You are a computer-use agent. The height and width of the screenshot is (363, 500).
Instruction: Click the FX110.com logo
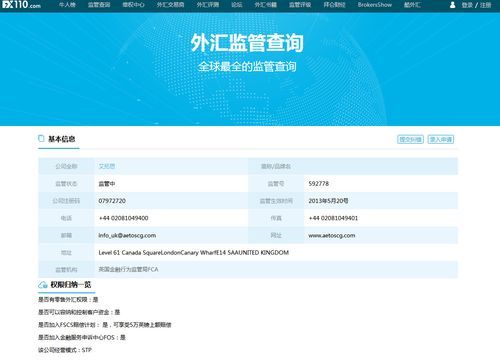click(x=21, y=5)
